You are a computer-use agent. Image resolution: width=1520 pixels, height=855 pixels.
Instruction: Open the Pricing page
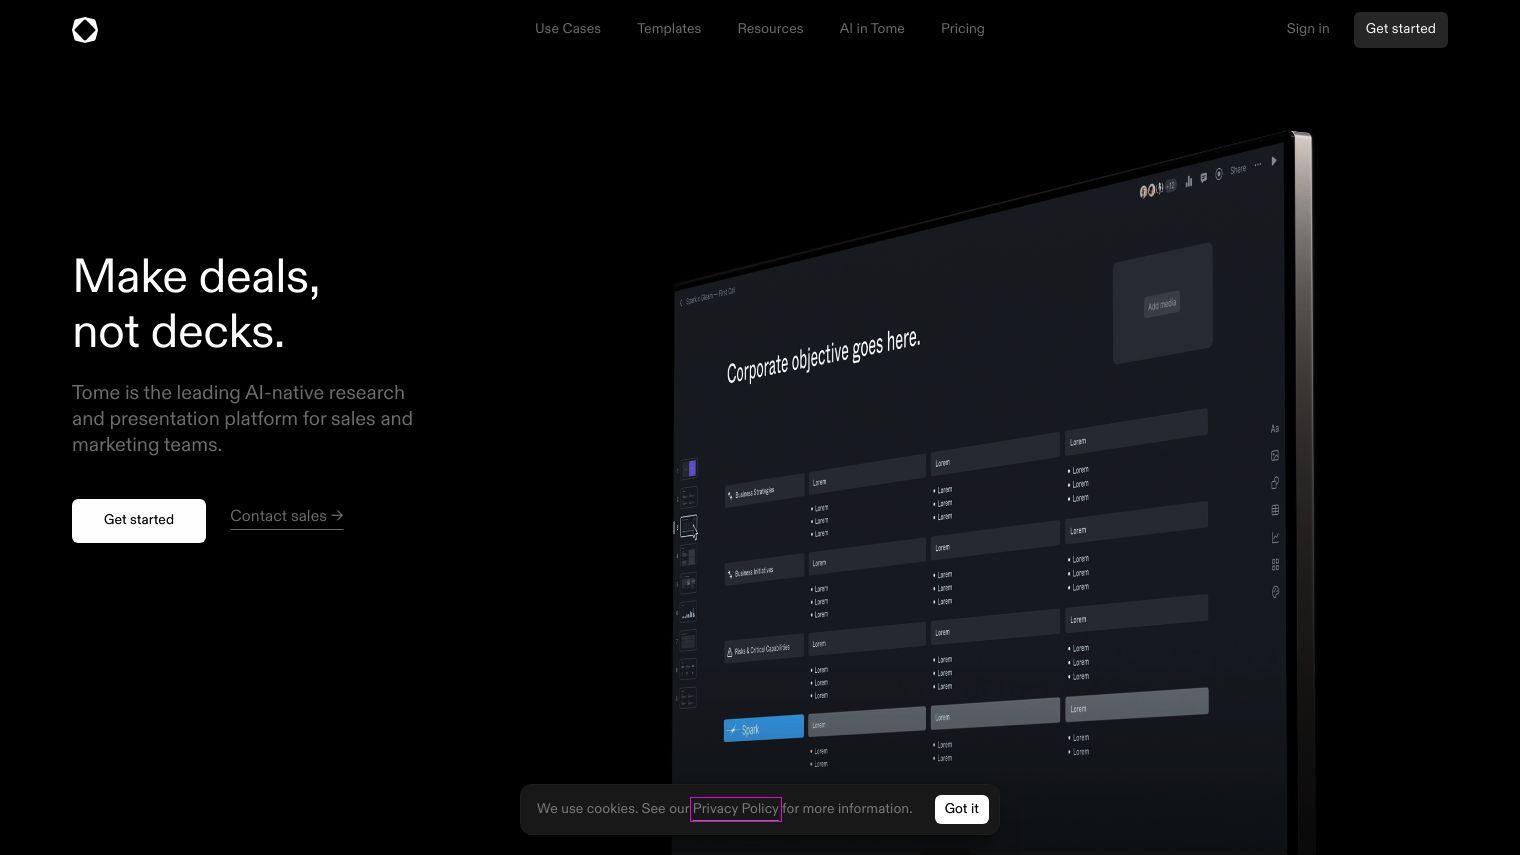(963, 29)
